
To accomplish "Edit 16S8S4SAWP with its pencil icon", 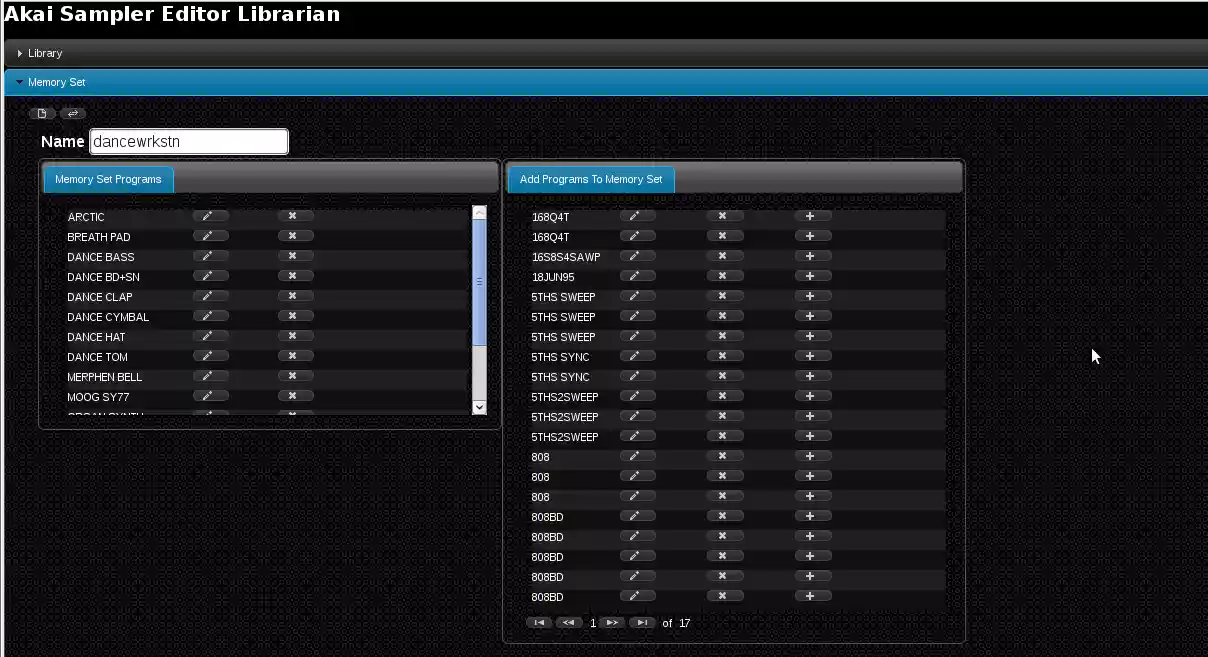I will coord(638,255).
